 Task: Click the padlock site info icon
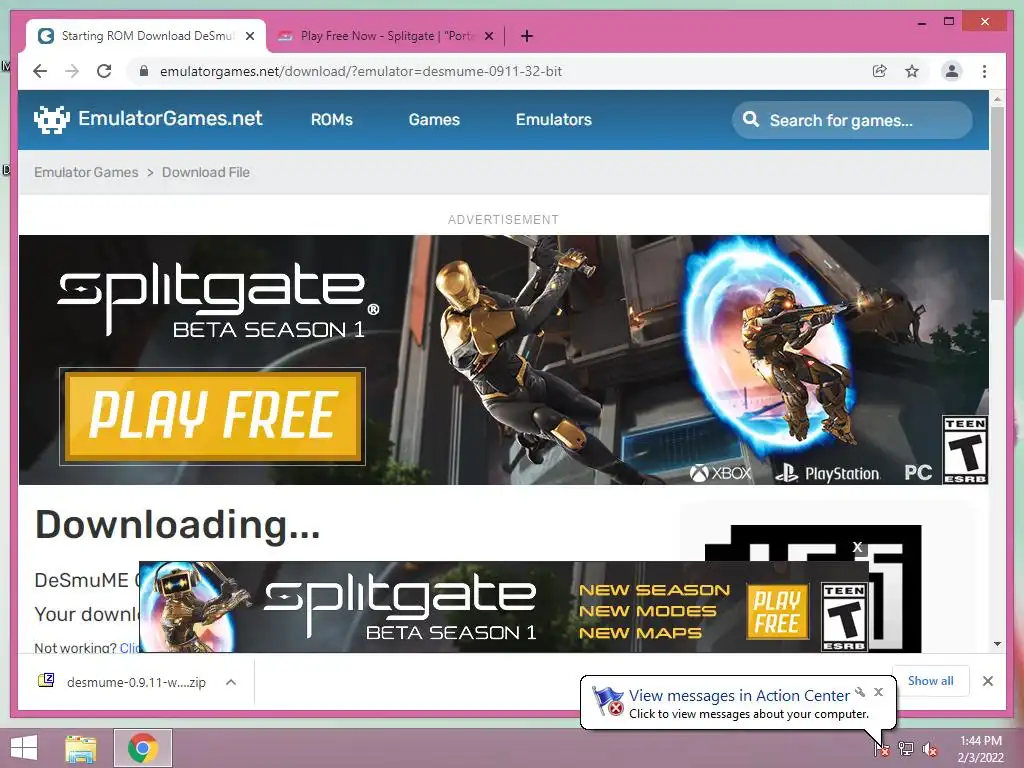[x=144, y=71]
